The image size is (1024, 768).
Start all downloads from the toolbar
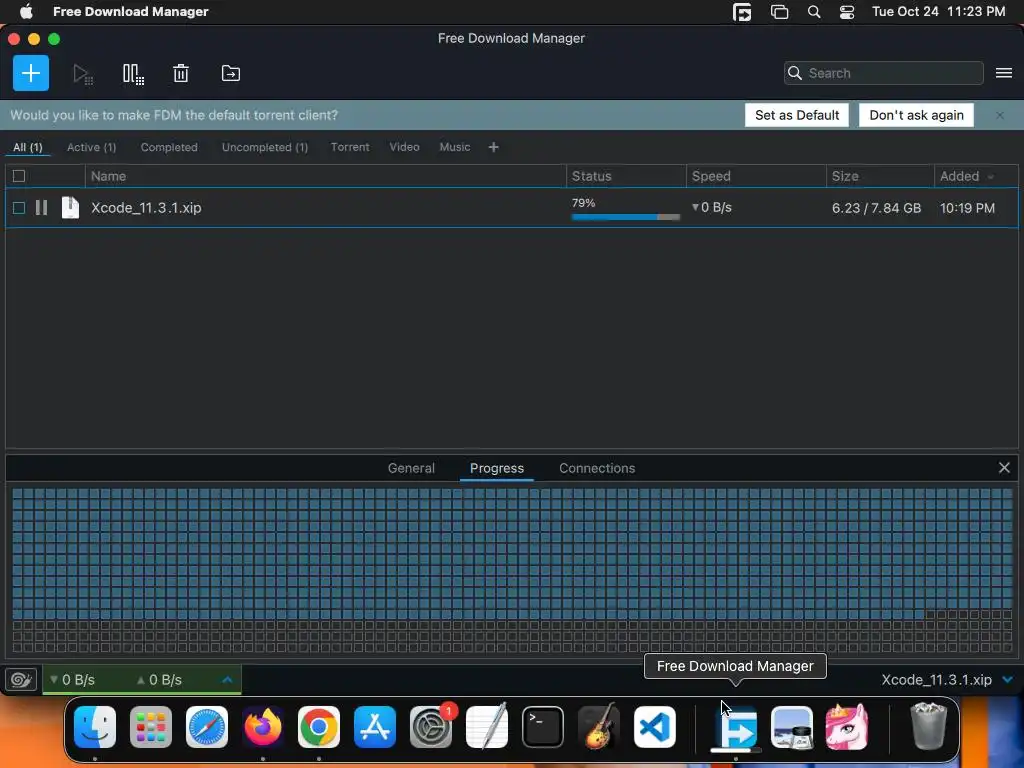(x=82, y=74)
